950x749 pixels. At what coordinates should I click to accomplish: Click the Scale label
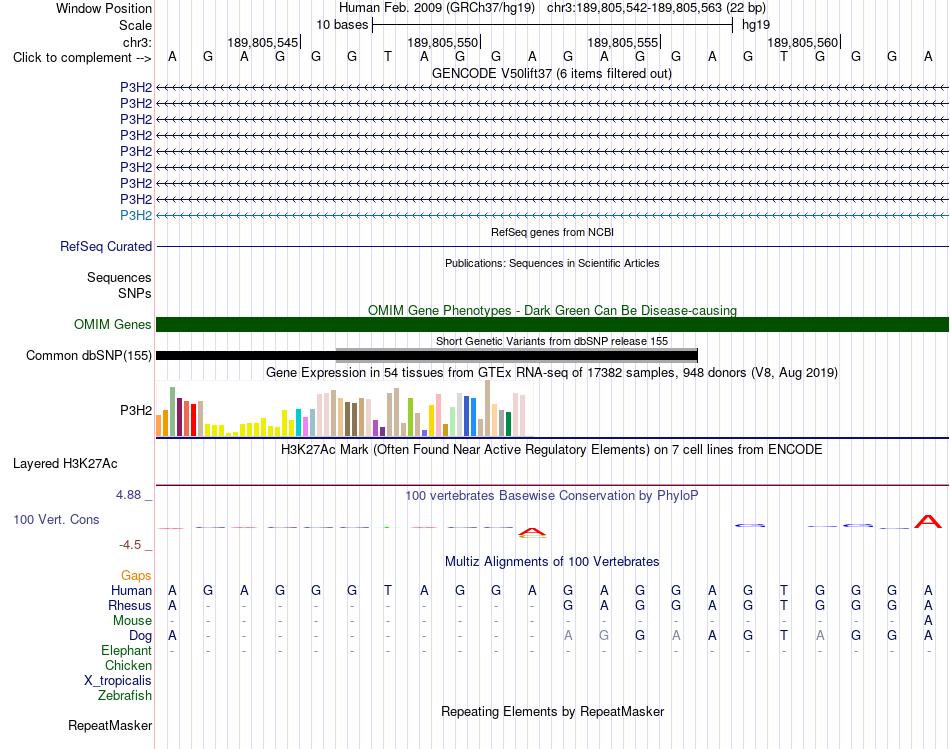(135, 25)
